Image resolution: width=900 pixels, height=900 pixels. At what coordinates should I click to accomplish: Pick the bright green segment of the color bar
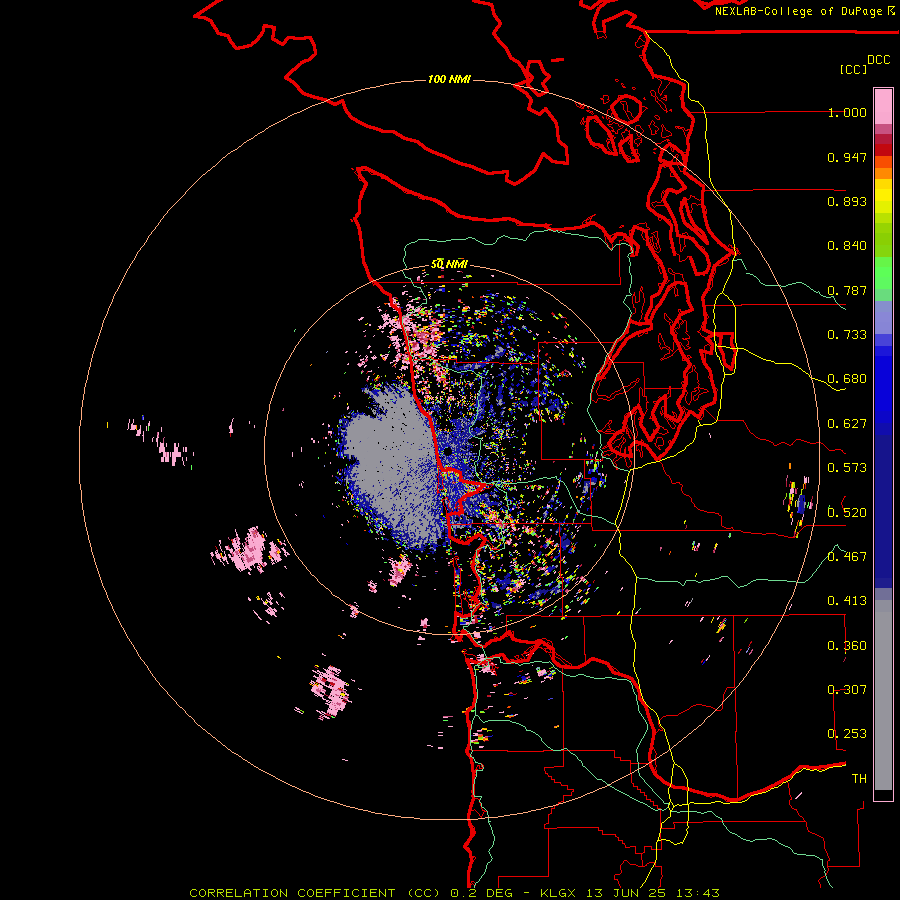tap(883, 273)
